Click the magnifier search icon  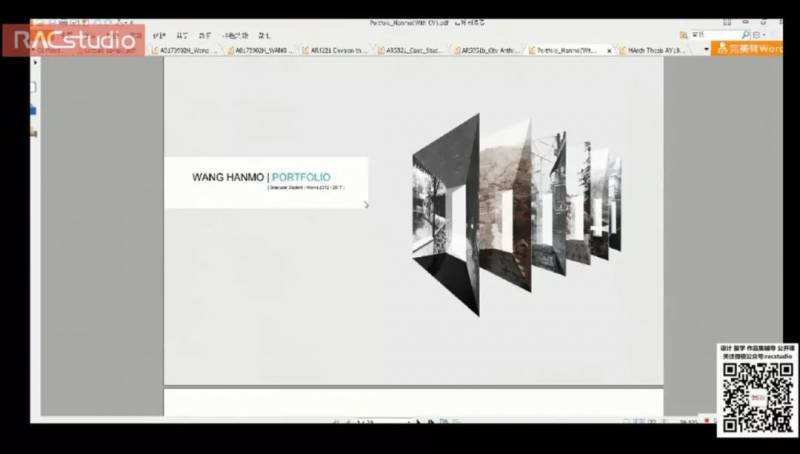tap(746, 34)
